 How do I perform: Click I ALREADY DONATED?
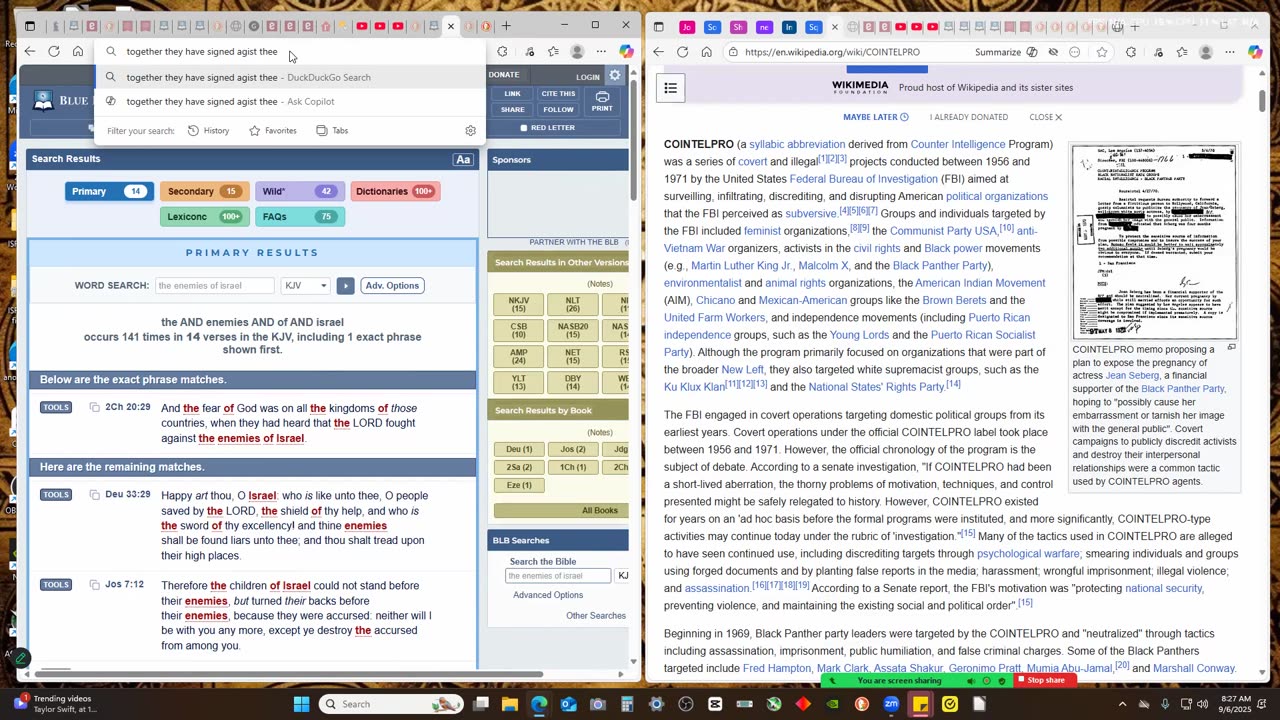point(968,117)
